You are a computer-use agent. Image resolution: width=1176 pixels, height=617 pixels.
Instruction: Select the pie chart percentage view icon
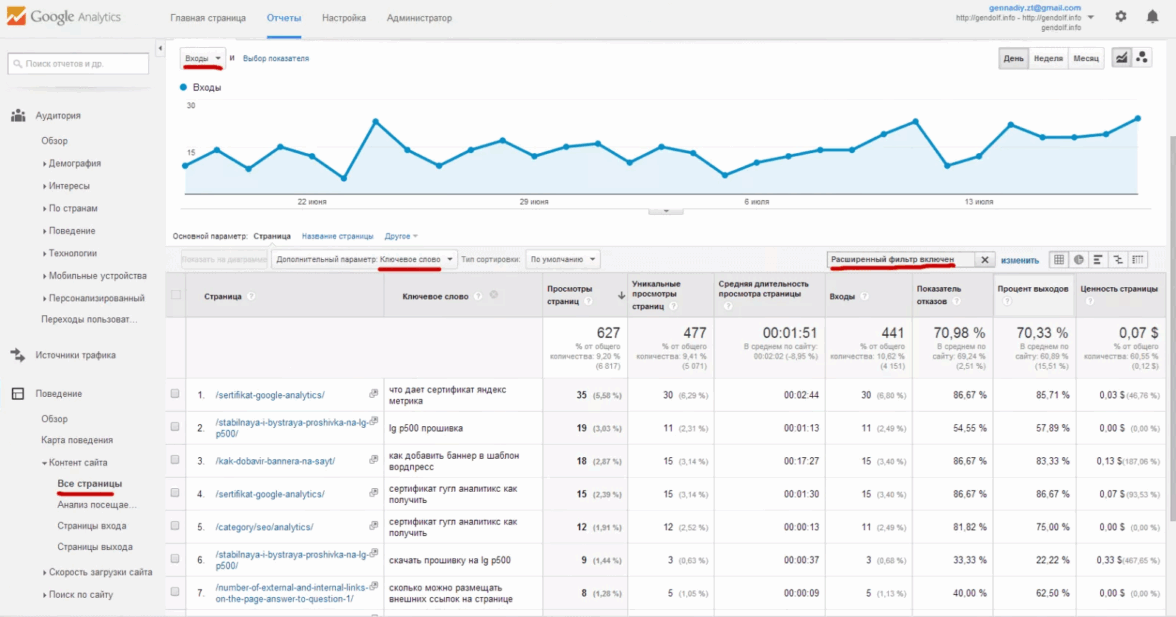1079,260
